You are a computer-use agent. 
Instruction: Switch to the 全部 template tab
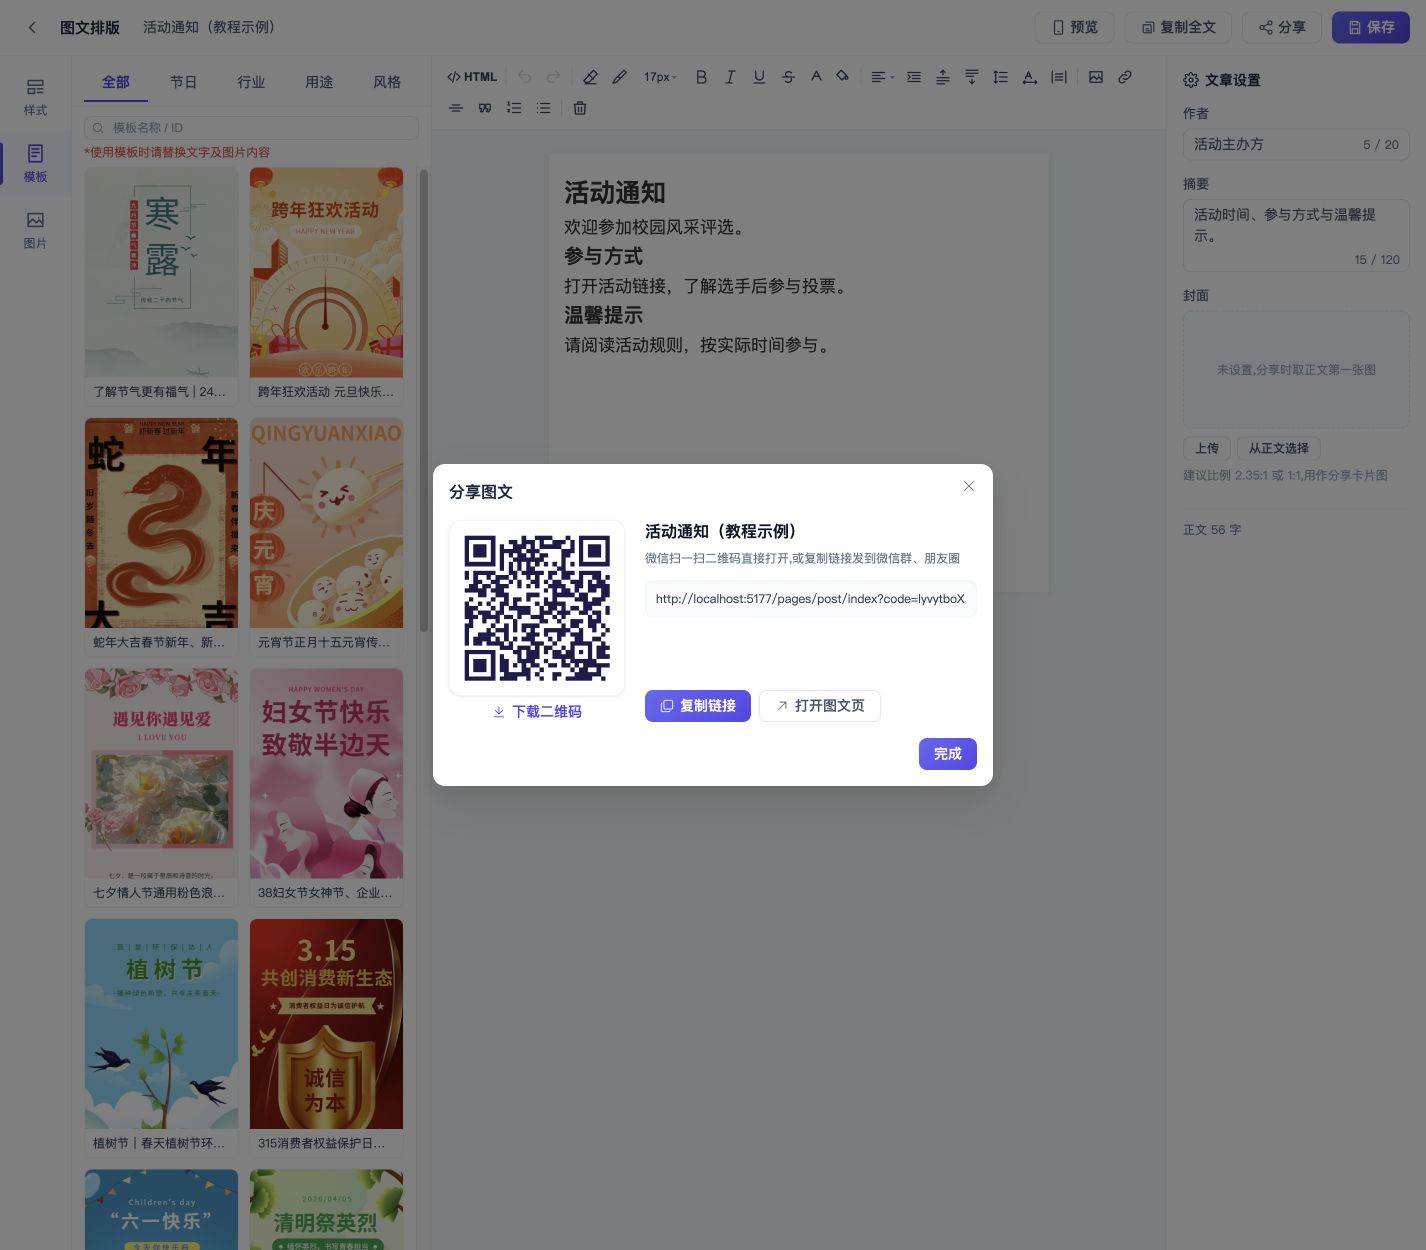pos(116,82)
